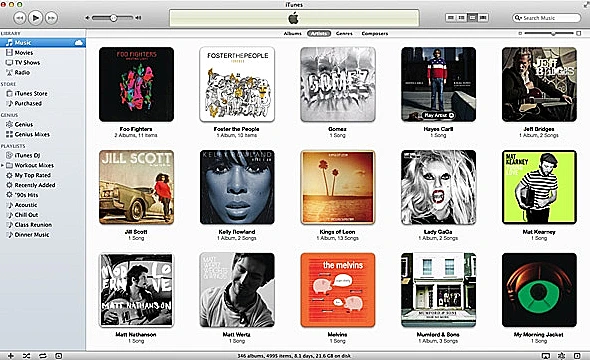Open the Composers tab
This screenshot has height=360, width=590.
(x=374, y=33)
